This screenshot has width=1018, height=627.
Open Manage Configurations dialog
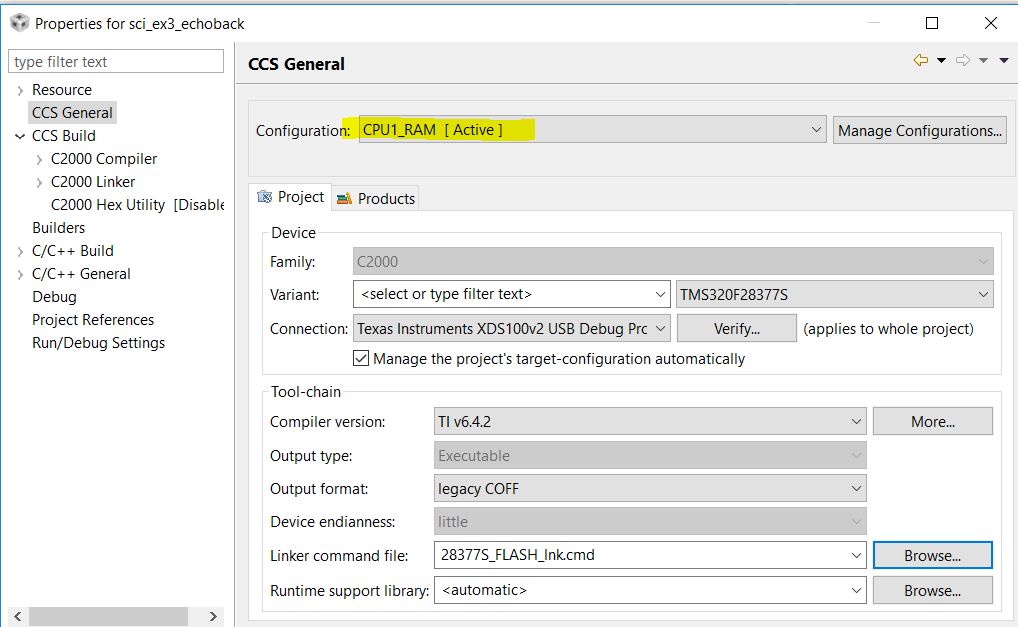point(918,129)
